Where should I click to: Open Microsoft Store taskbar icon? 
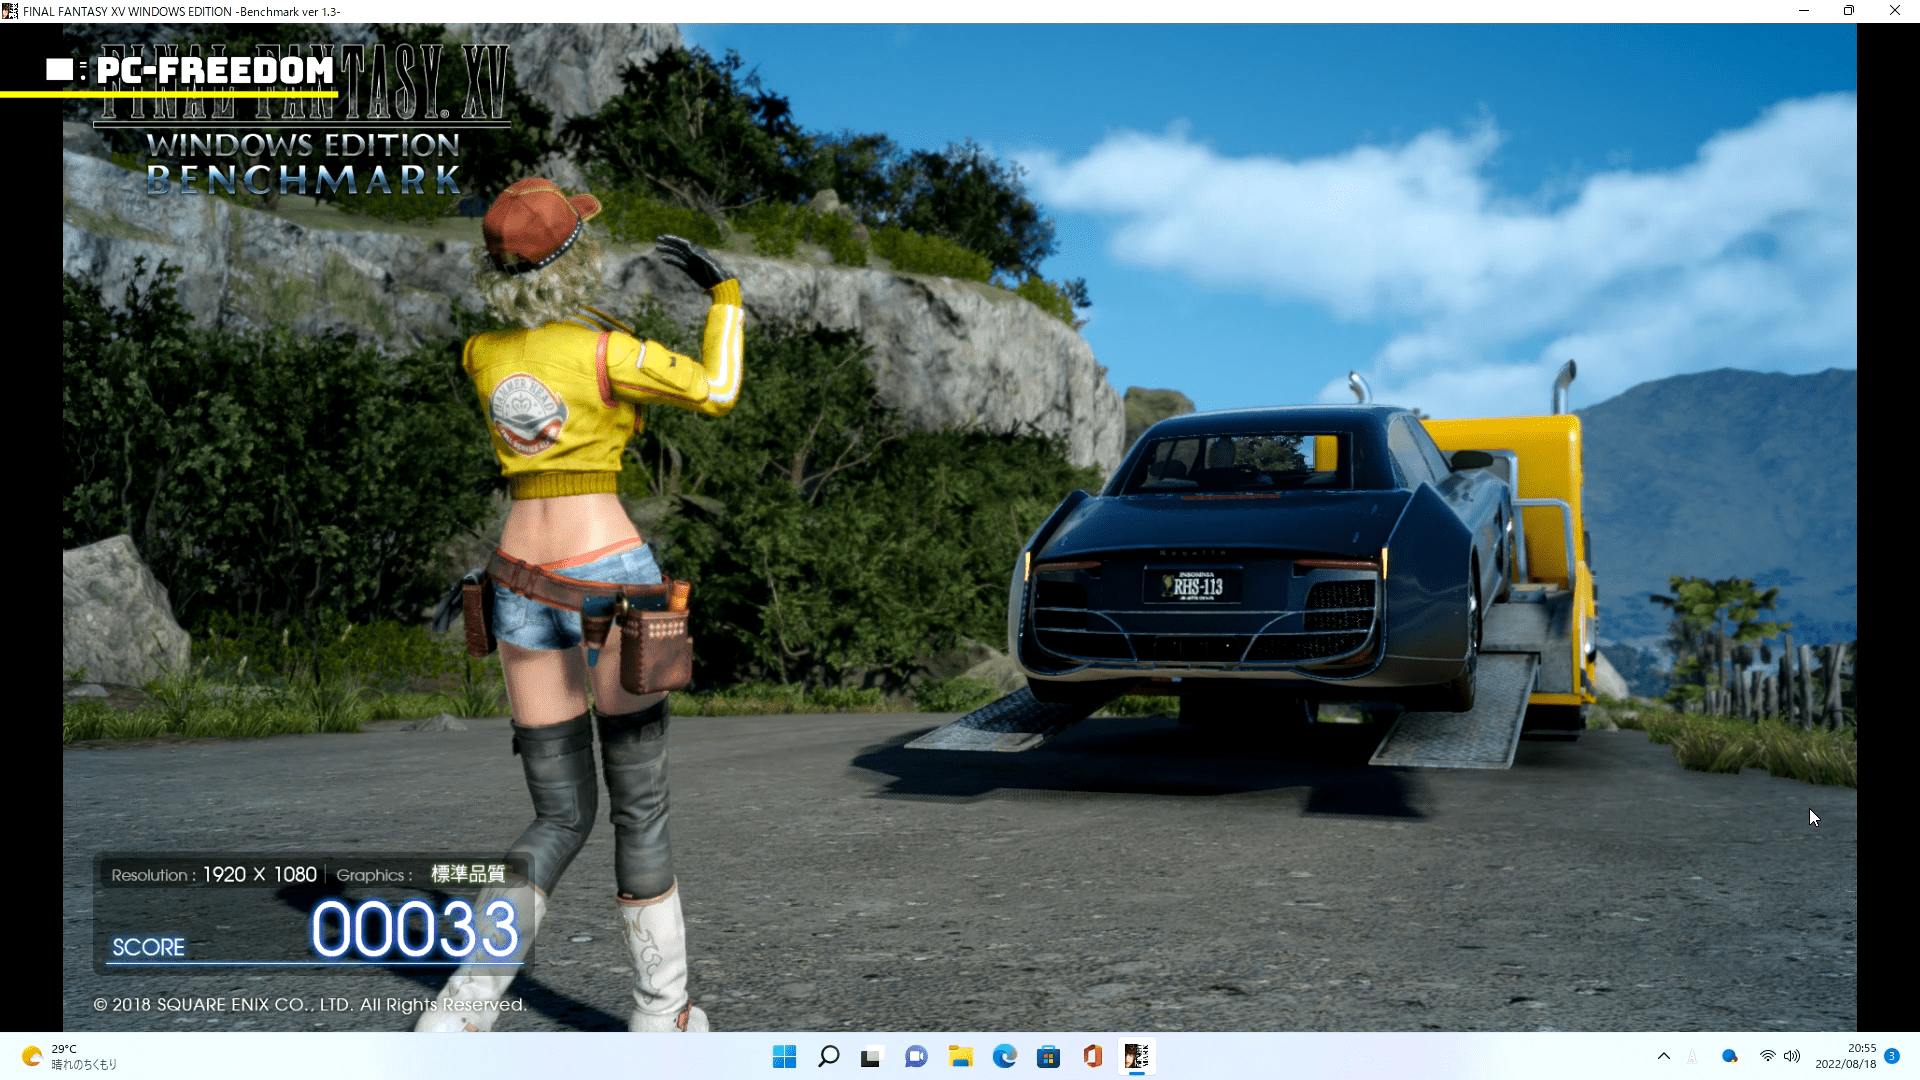pos(1048,1056)
